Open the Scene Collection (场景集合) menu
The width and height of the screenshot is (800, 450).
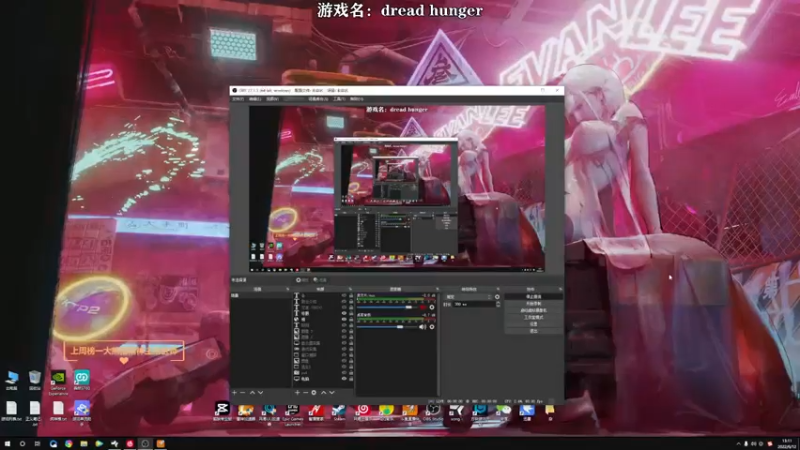318,99
